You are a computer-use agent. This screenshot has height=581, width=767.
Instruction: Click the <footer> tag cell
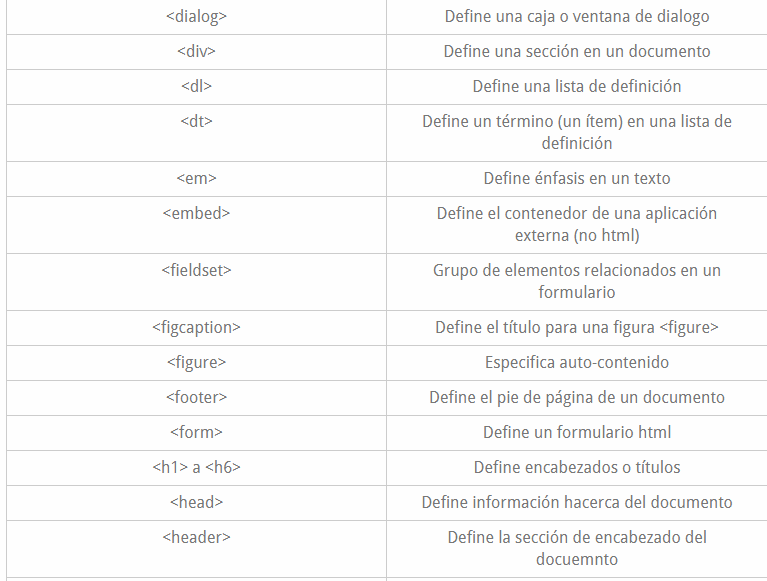point(196,398)
